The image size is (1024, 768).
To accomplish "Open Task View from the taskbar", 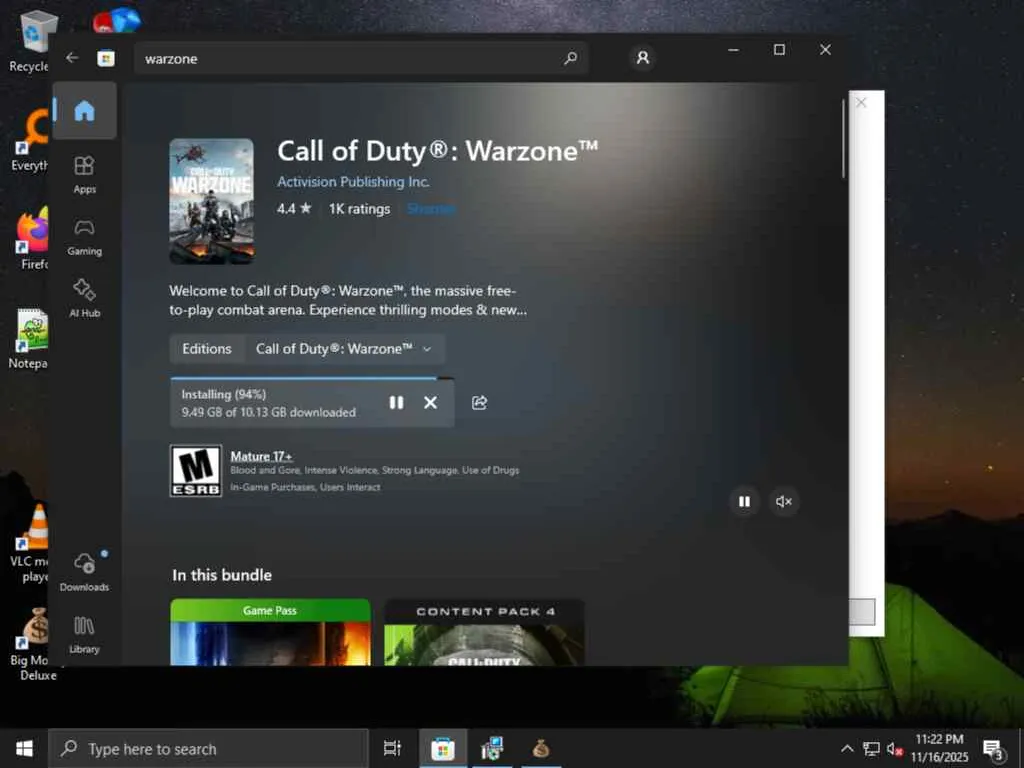I will click(392, 748).
